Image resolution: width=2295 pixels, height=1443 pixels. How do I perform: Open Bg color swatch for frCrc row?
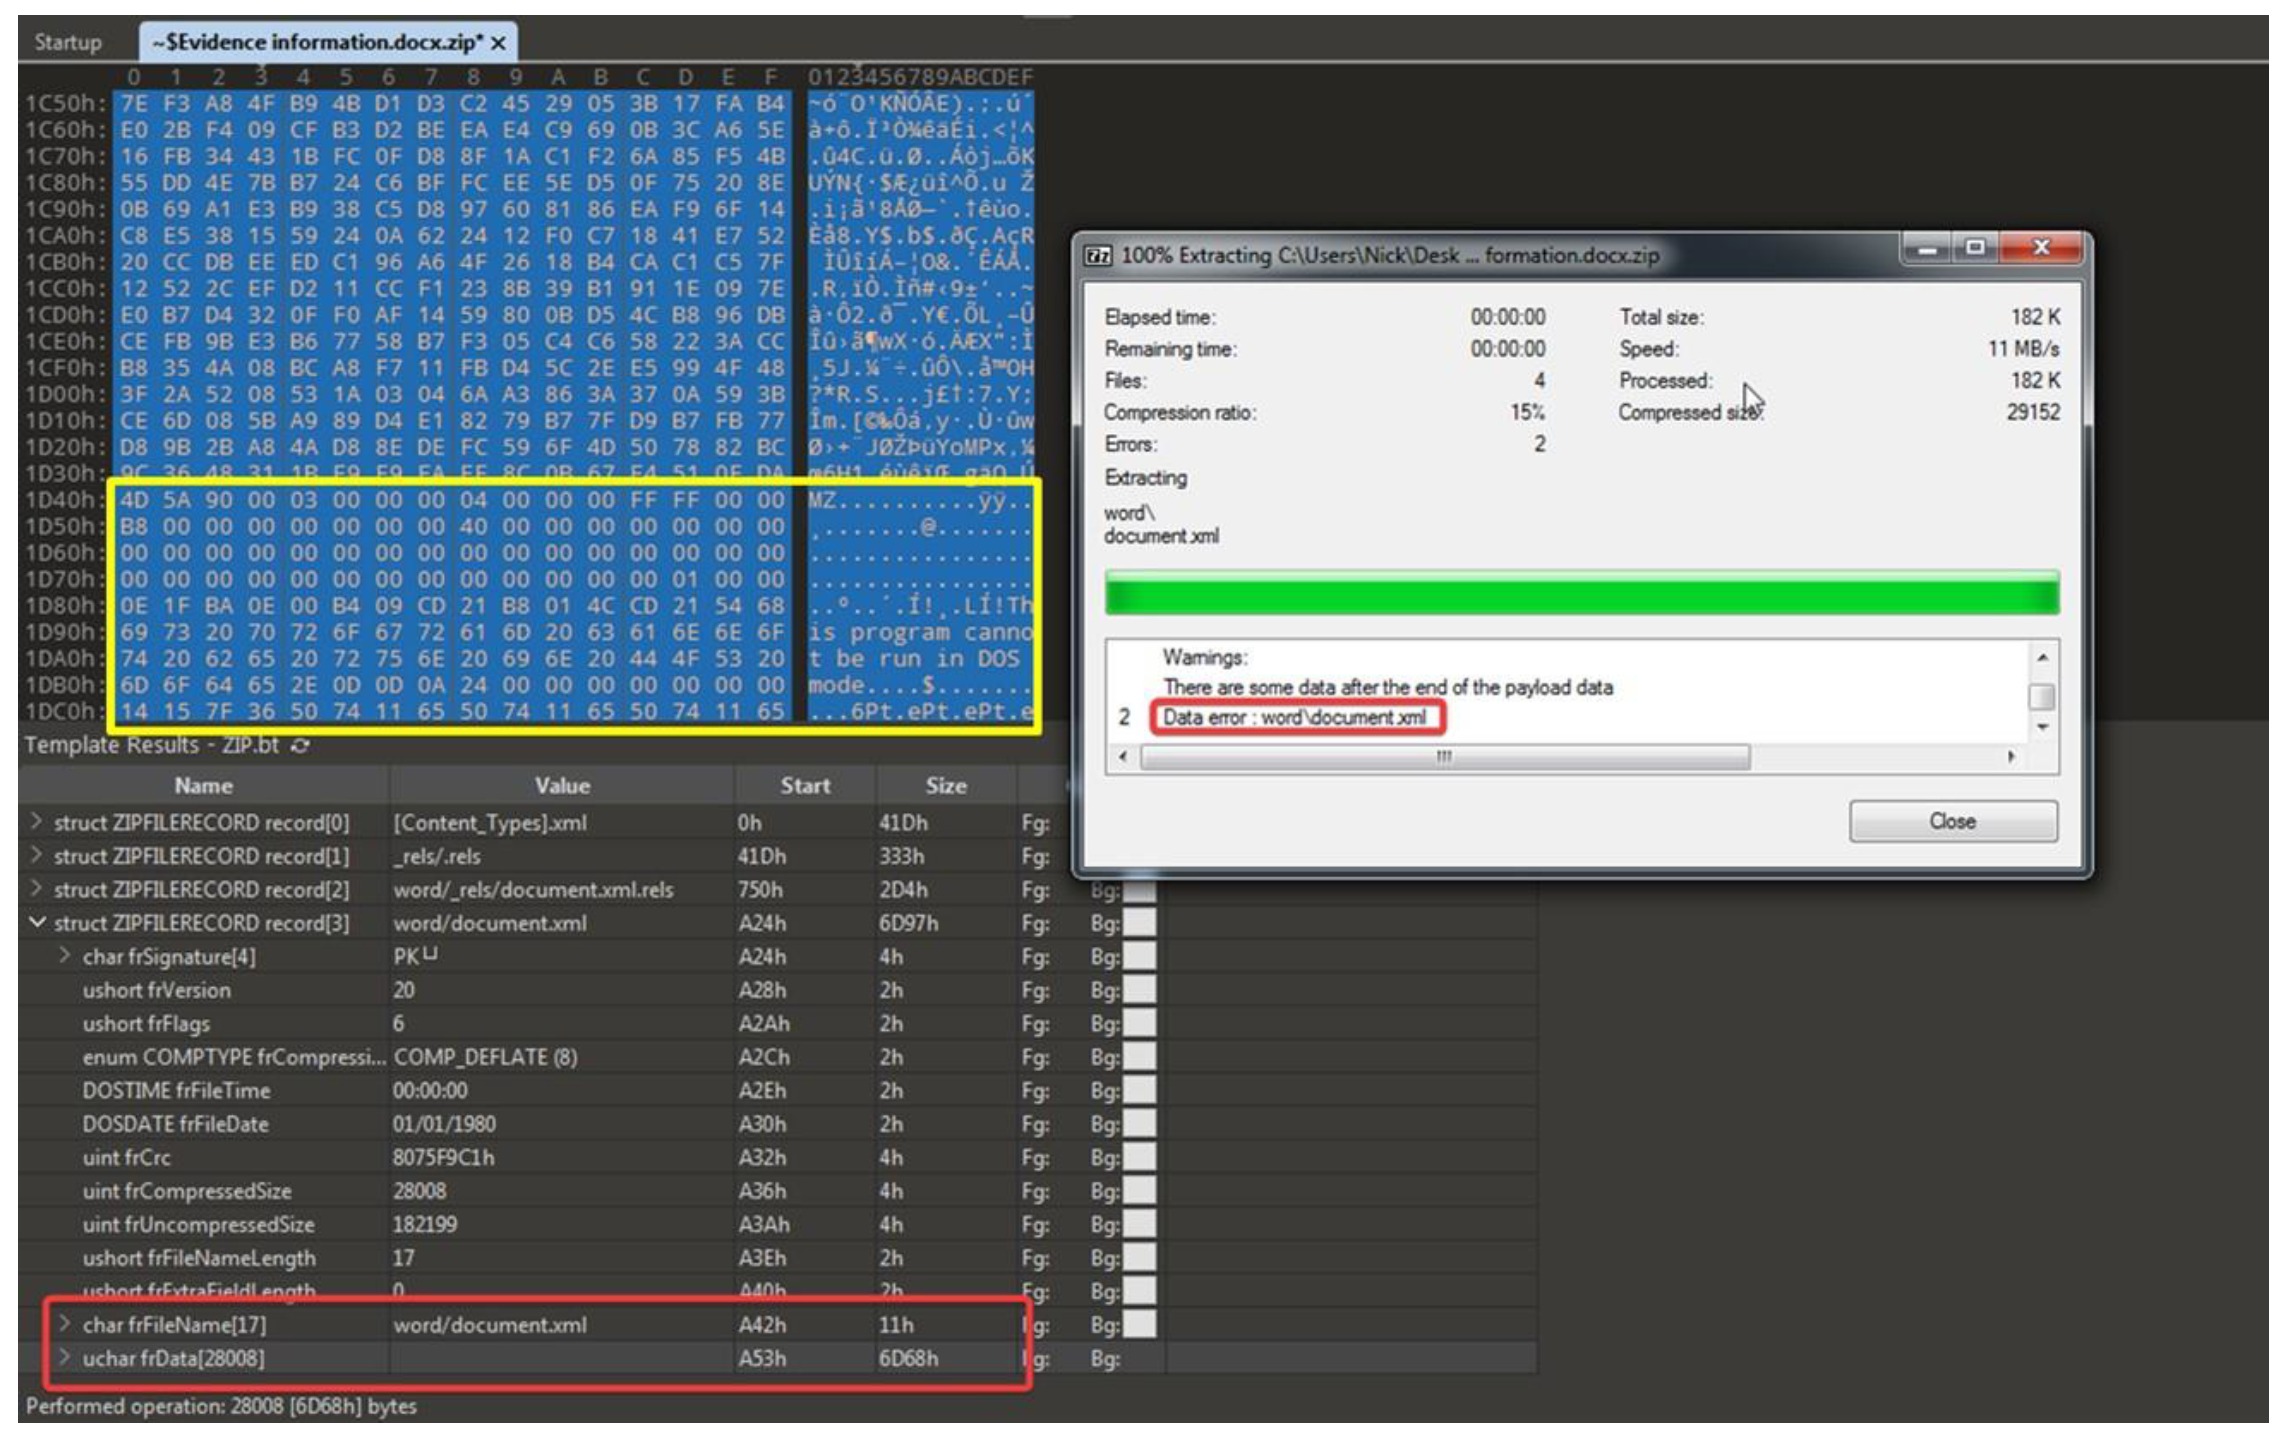pyautogui.click(x=1139, y=1158)
